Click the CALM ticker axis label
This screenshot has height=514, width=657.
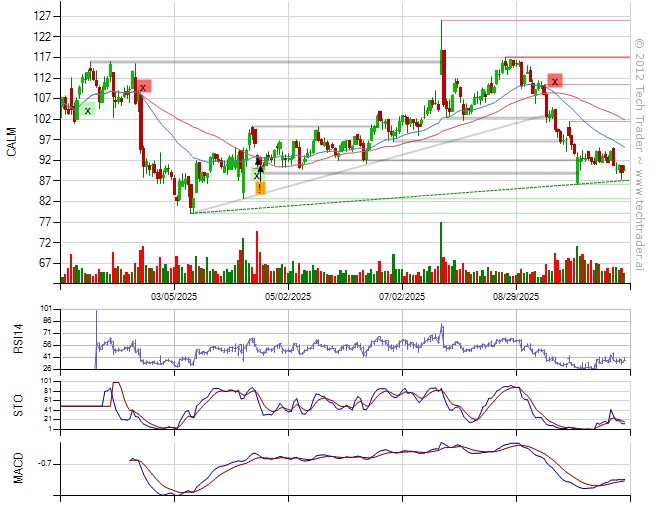click(12, 142)
